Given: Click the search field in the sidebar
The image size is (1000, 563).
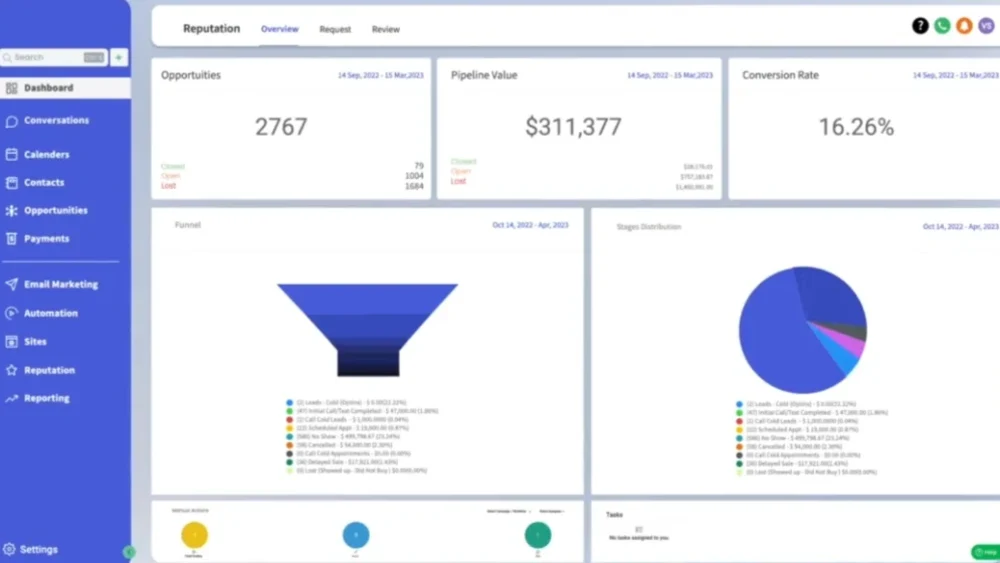Looking at the screenshot, I should 54,57.
